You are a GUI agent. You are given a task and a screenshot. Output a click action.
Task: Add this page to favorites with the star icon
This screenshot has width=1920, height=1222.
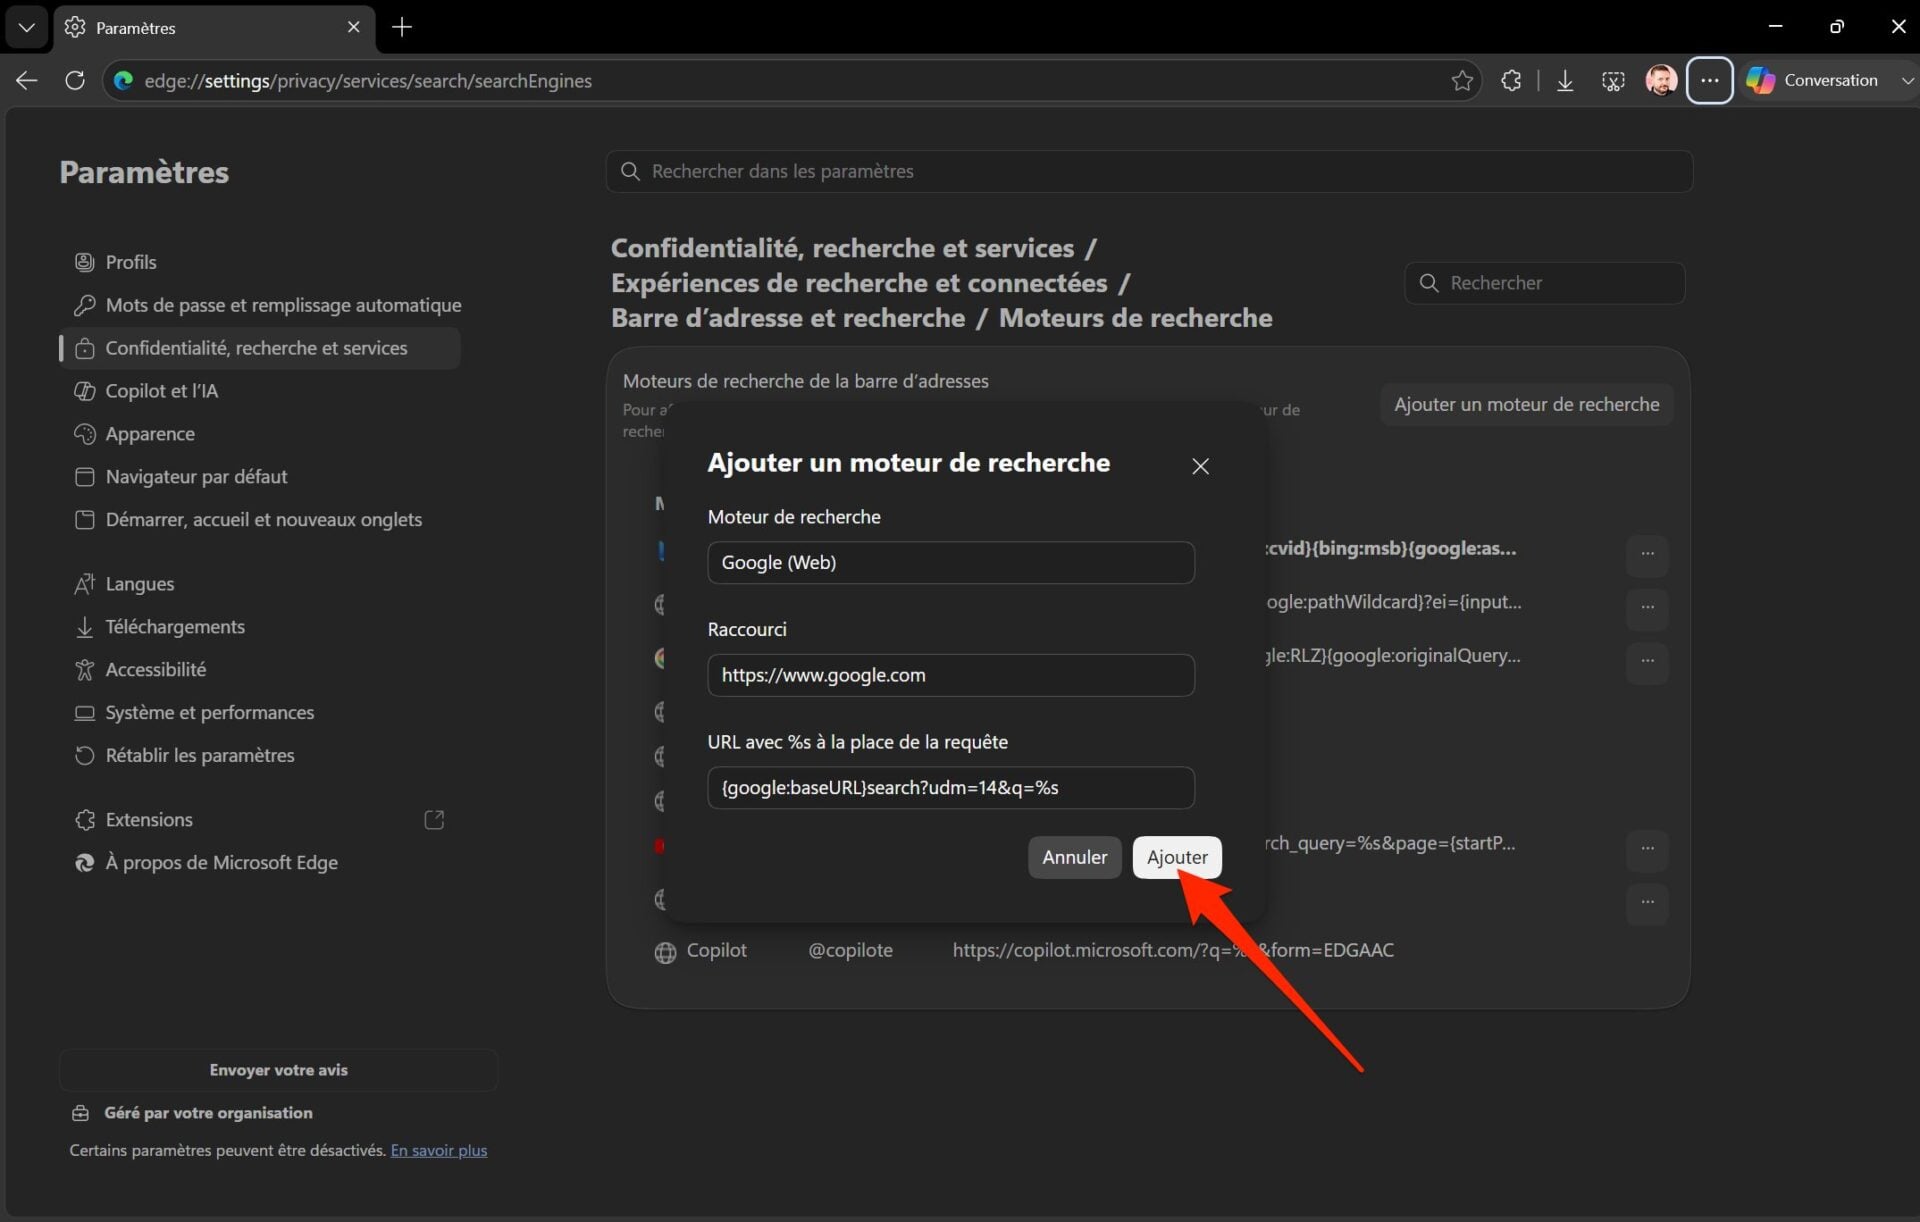click(x=1462, y=80)
